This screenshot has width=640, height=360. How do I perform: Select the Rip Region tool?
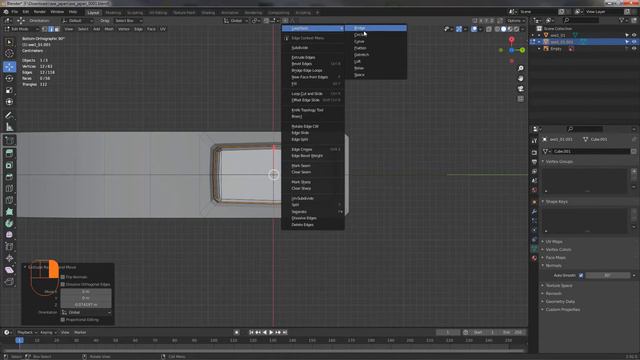click(x=9, y=282)
